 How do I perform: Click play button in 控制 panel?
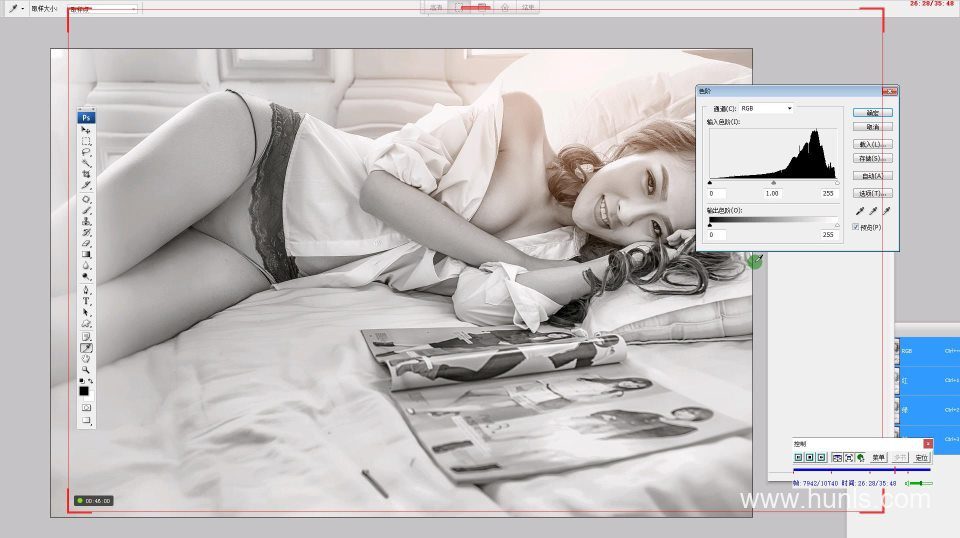click(x=822, y=457)
